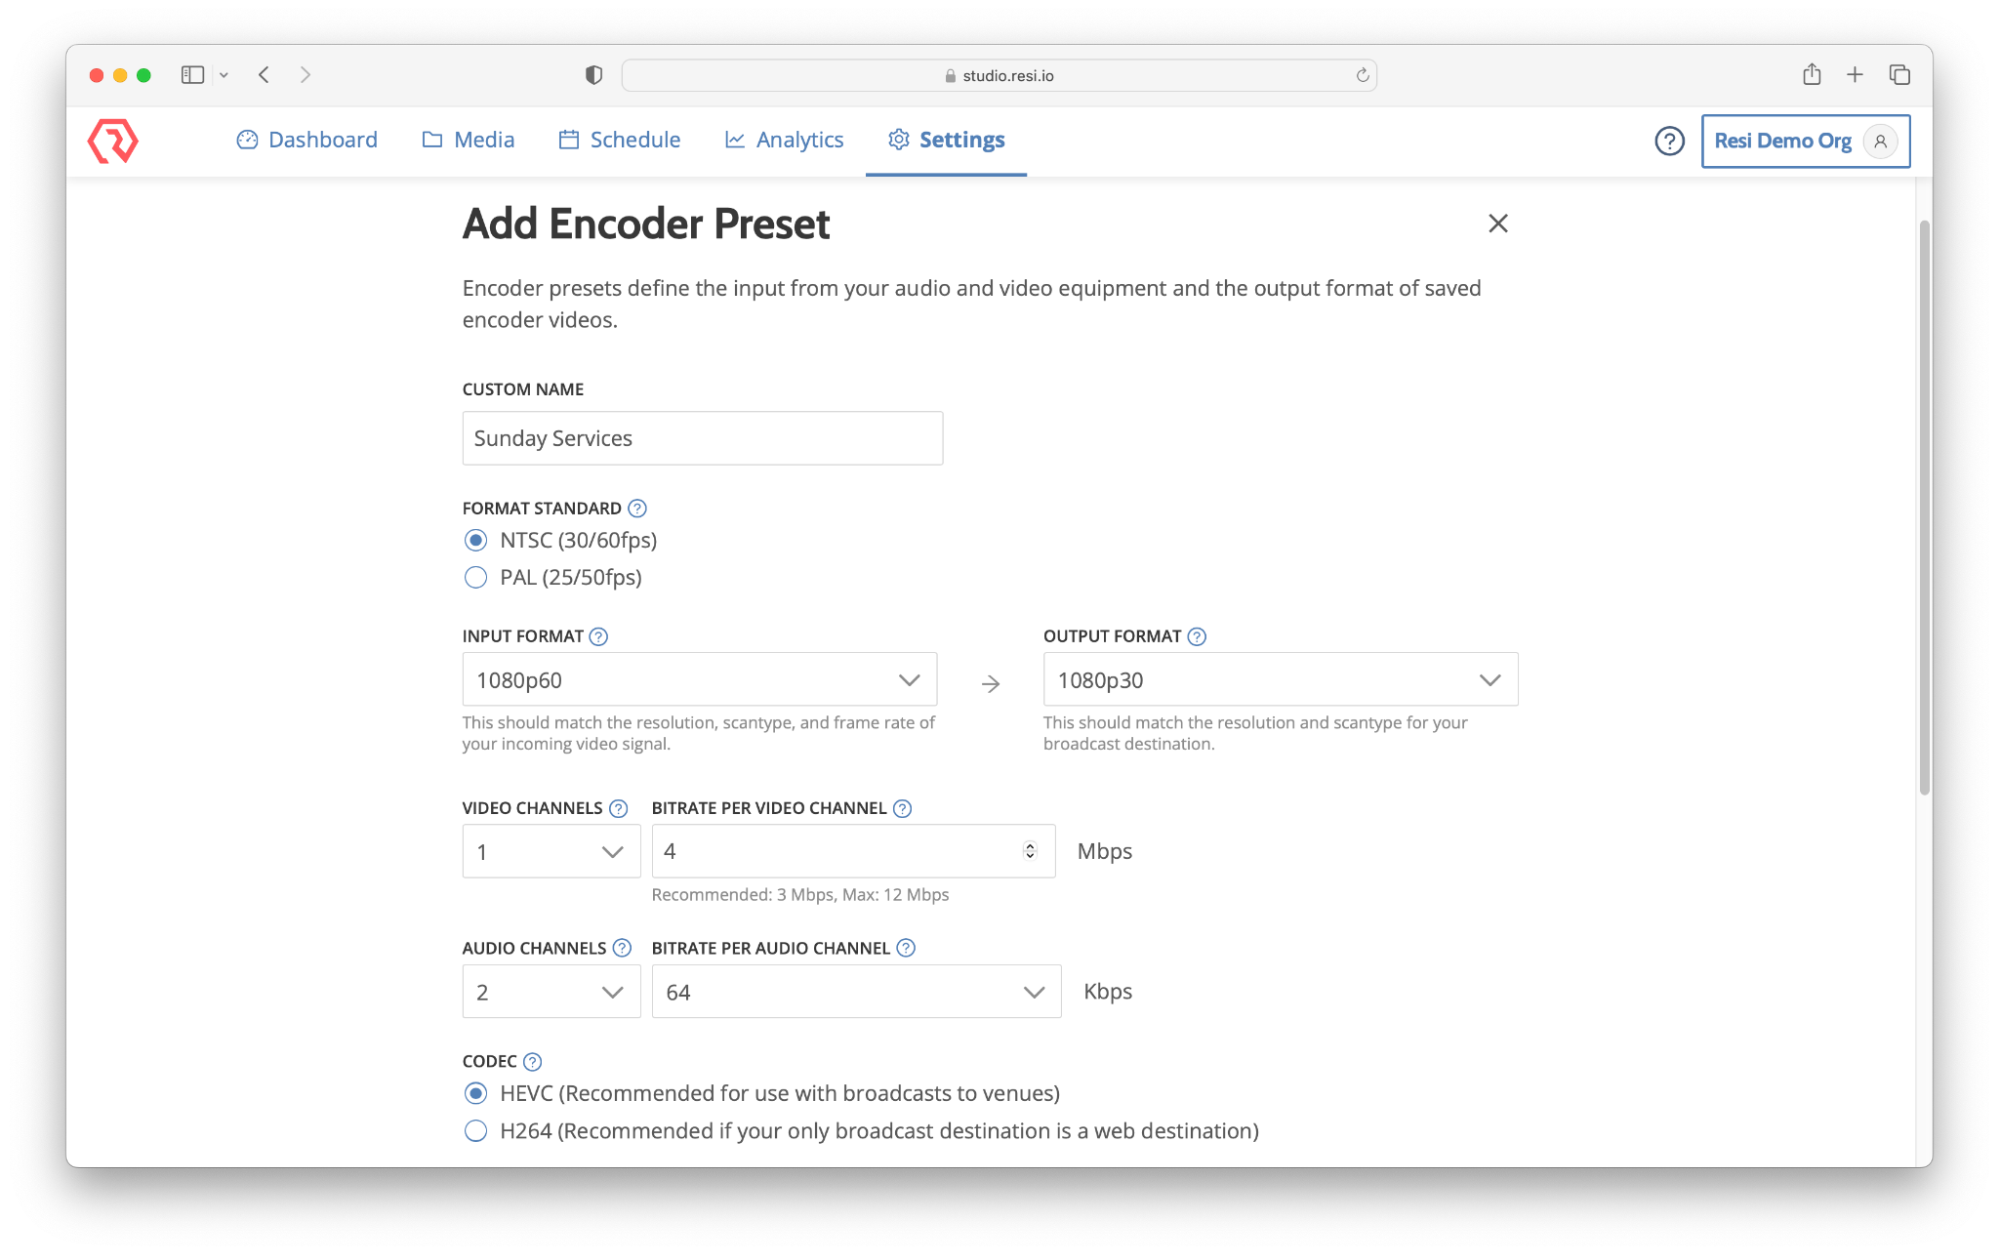Click the Format Standard help icon
The image size is (1999, 1255).
637,508
